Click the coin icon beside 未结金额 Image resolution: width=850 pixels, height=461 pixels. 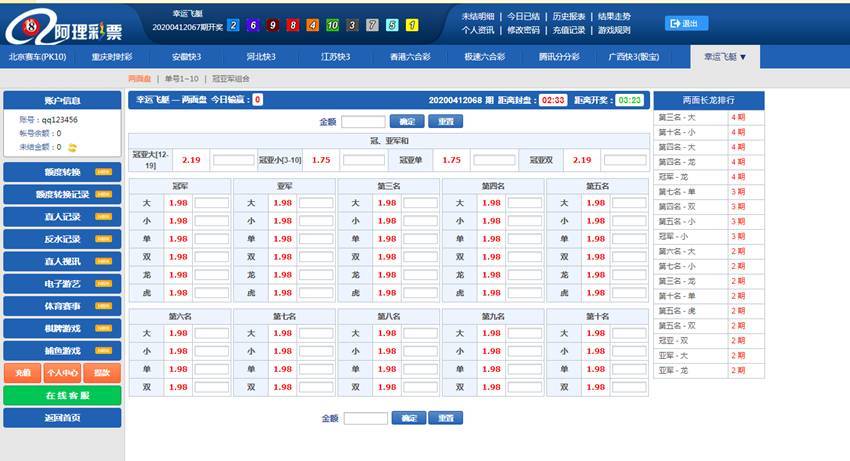click(x=72, y=147)
